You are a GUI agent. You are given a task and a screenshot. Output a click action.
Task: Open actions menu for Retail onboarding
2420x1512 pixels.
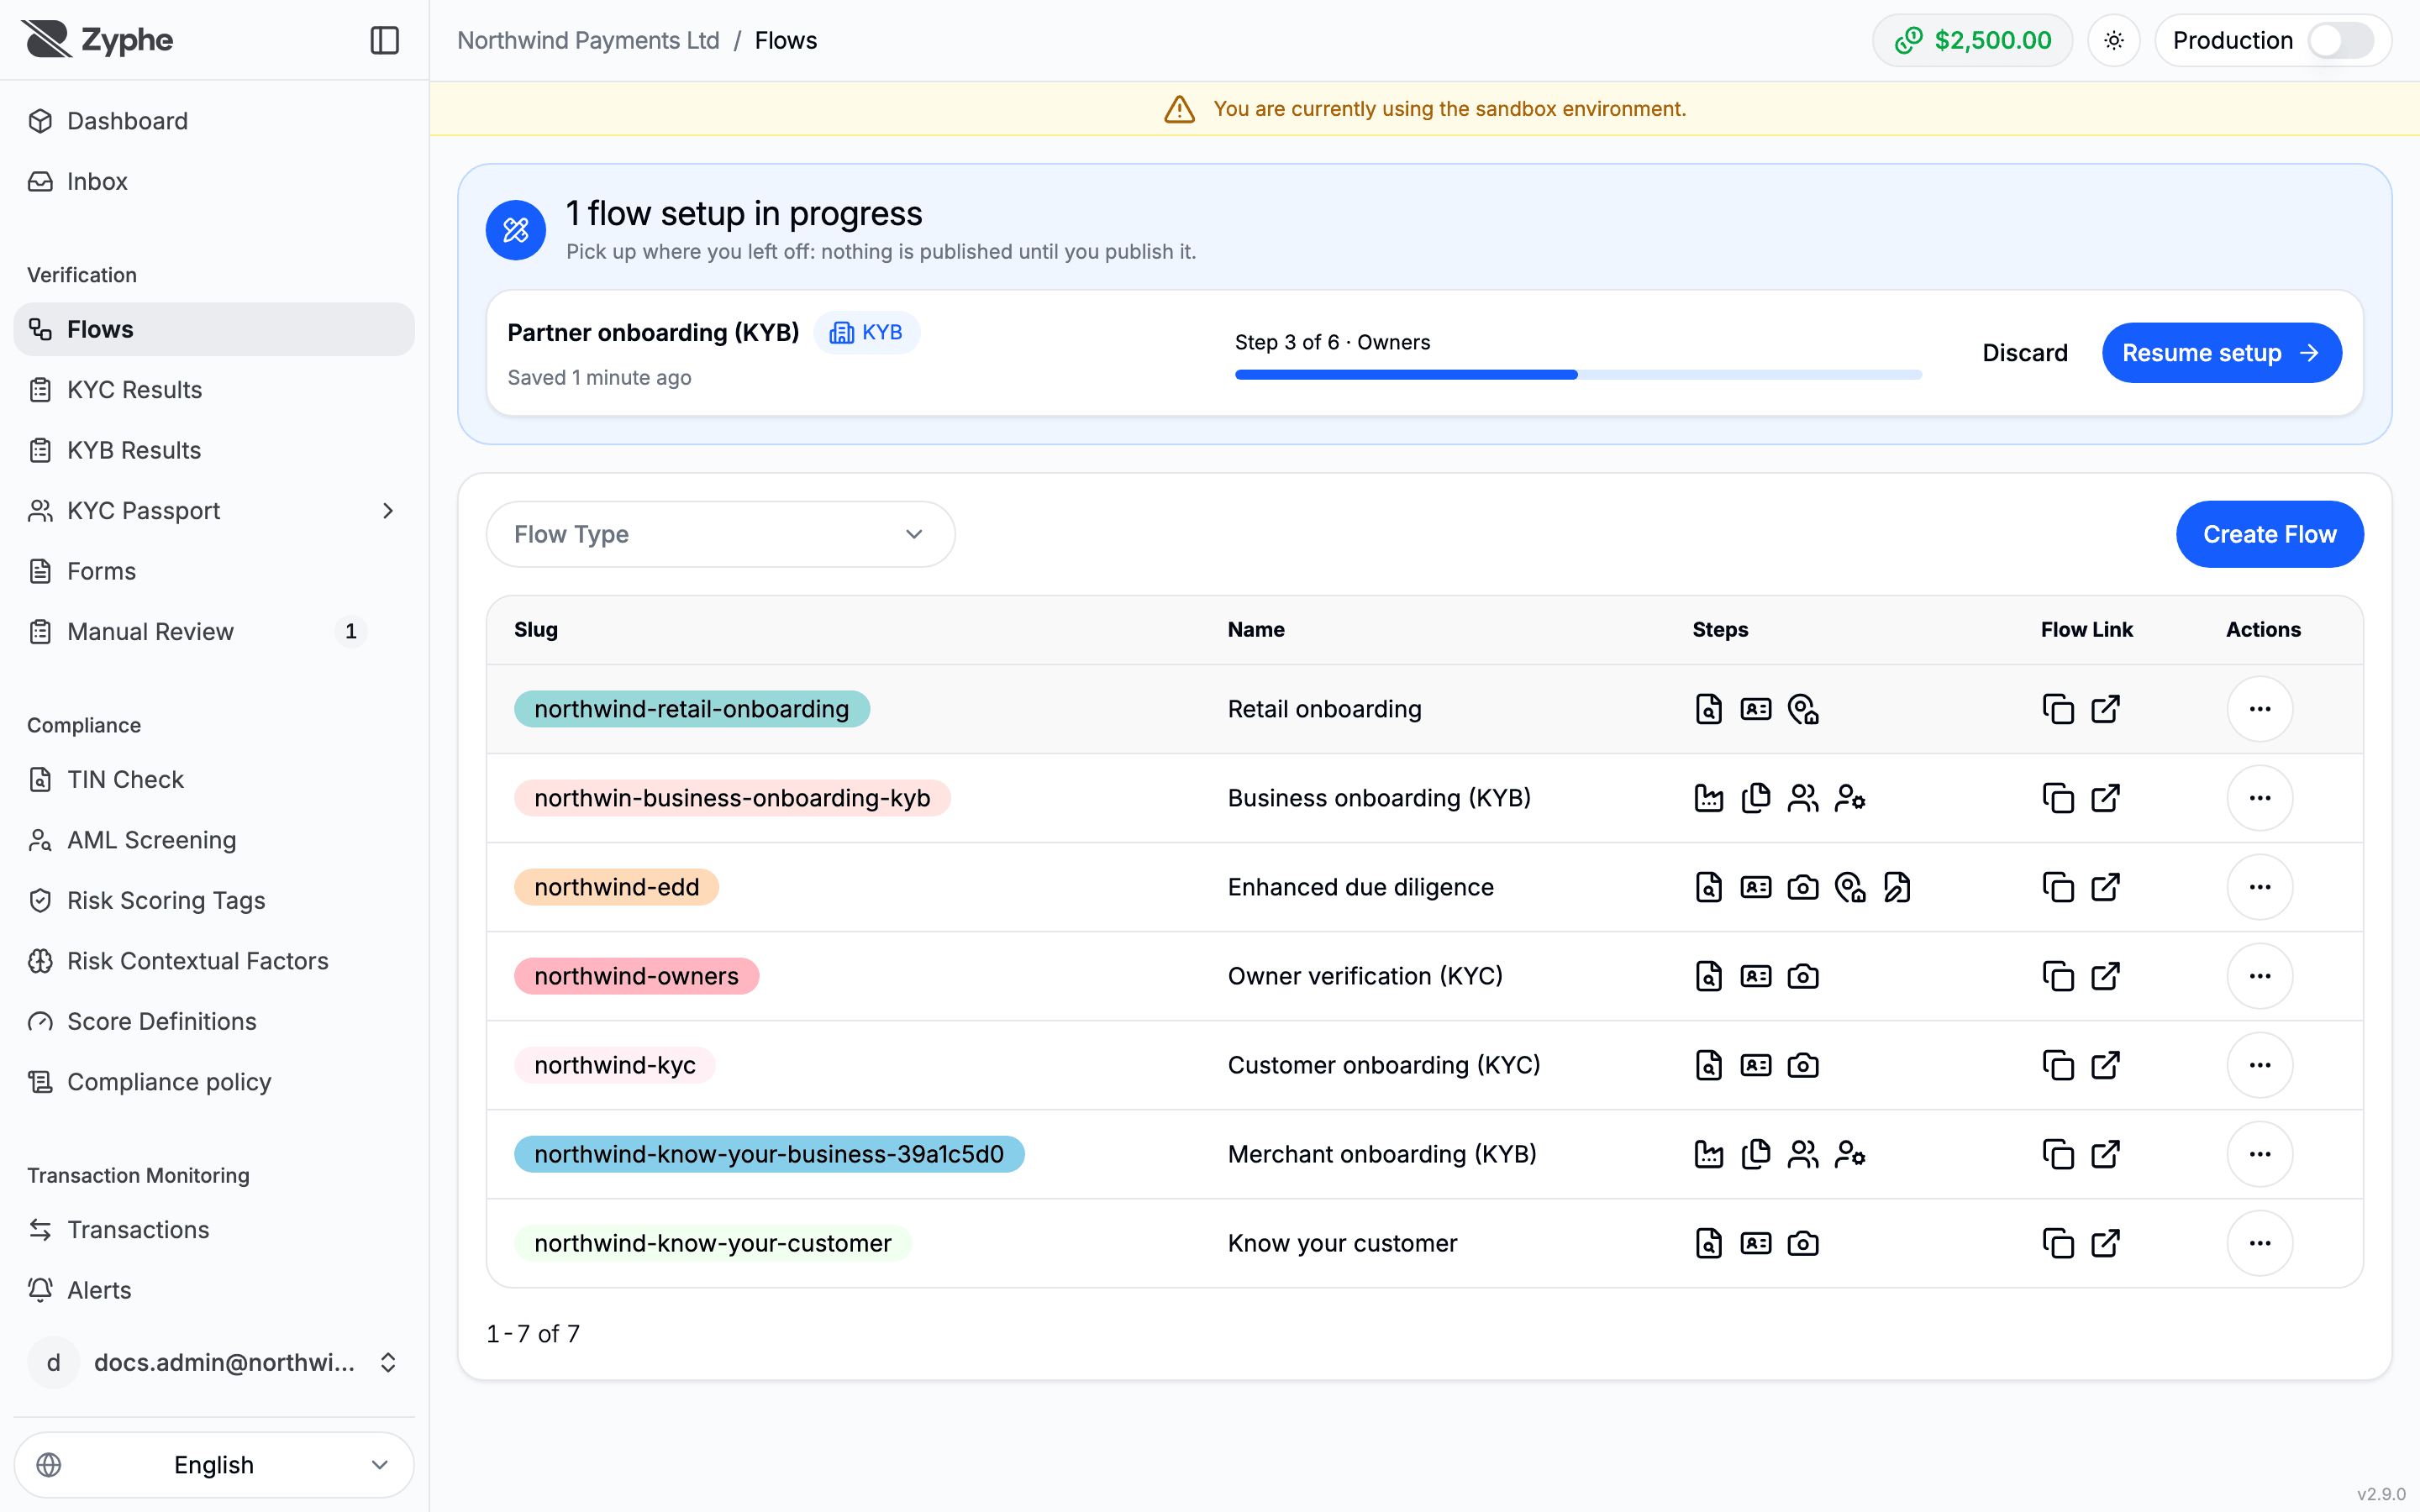pyautogui.click(x=2259, y=709)
